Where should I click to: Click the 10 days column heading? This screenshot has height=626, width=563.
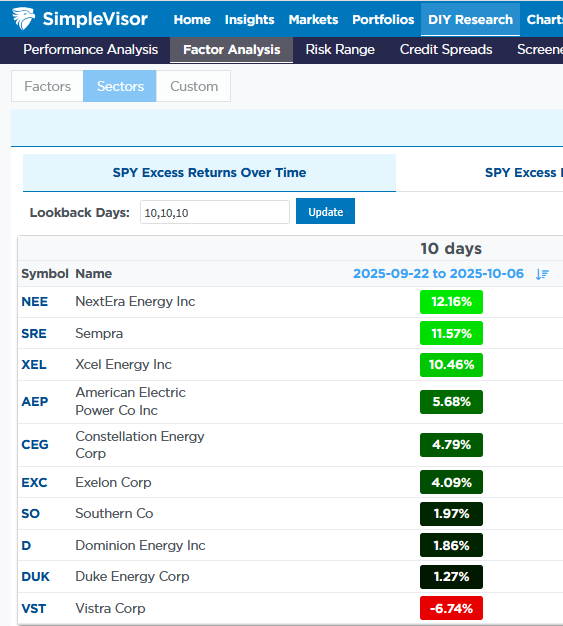(x=451, y=249)
